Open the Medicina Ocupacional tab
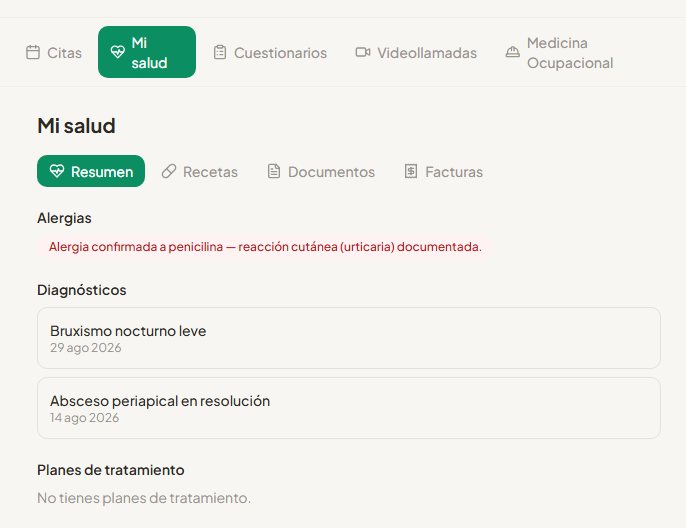 560,52
